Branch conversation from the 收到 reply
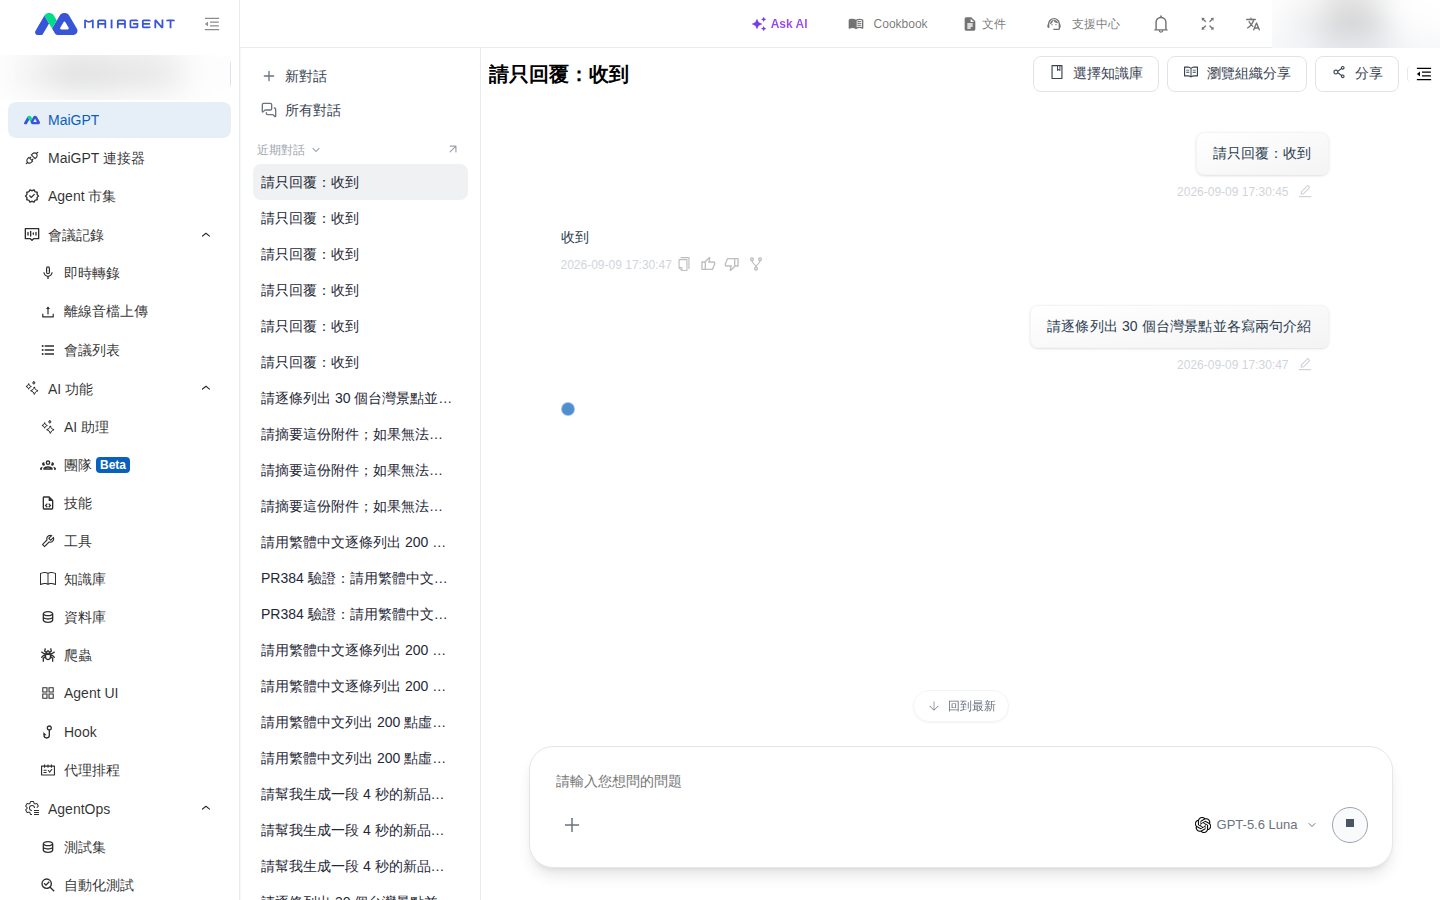The height and width of the screenshot is (900, 1440). [x=756, y=264]
